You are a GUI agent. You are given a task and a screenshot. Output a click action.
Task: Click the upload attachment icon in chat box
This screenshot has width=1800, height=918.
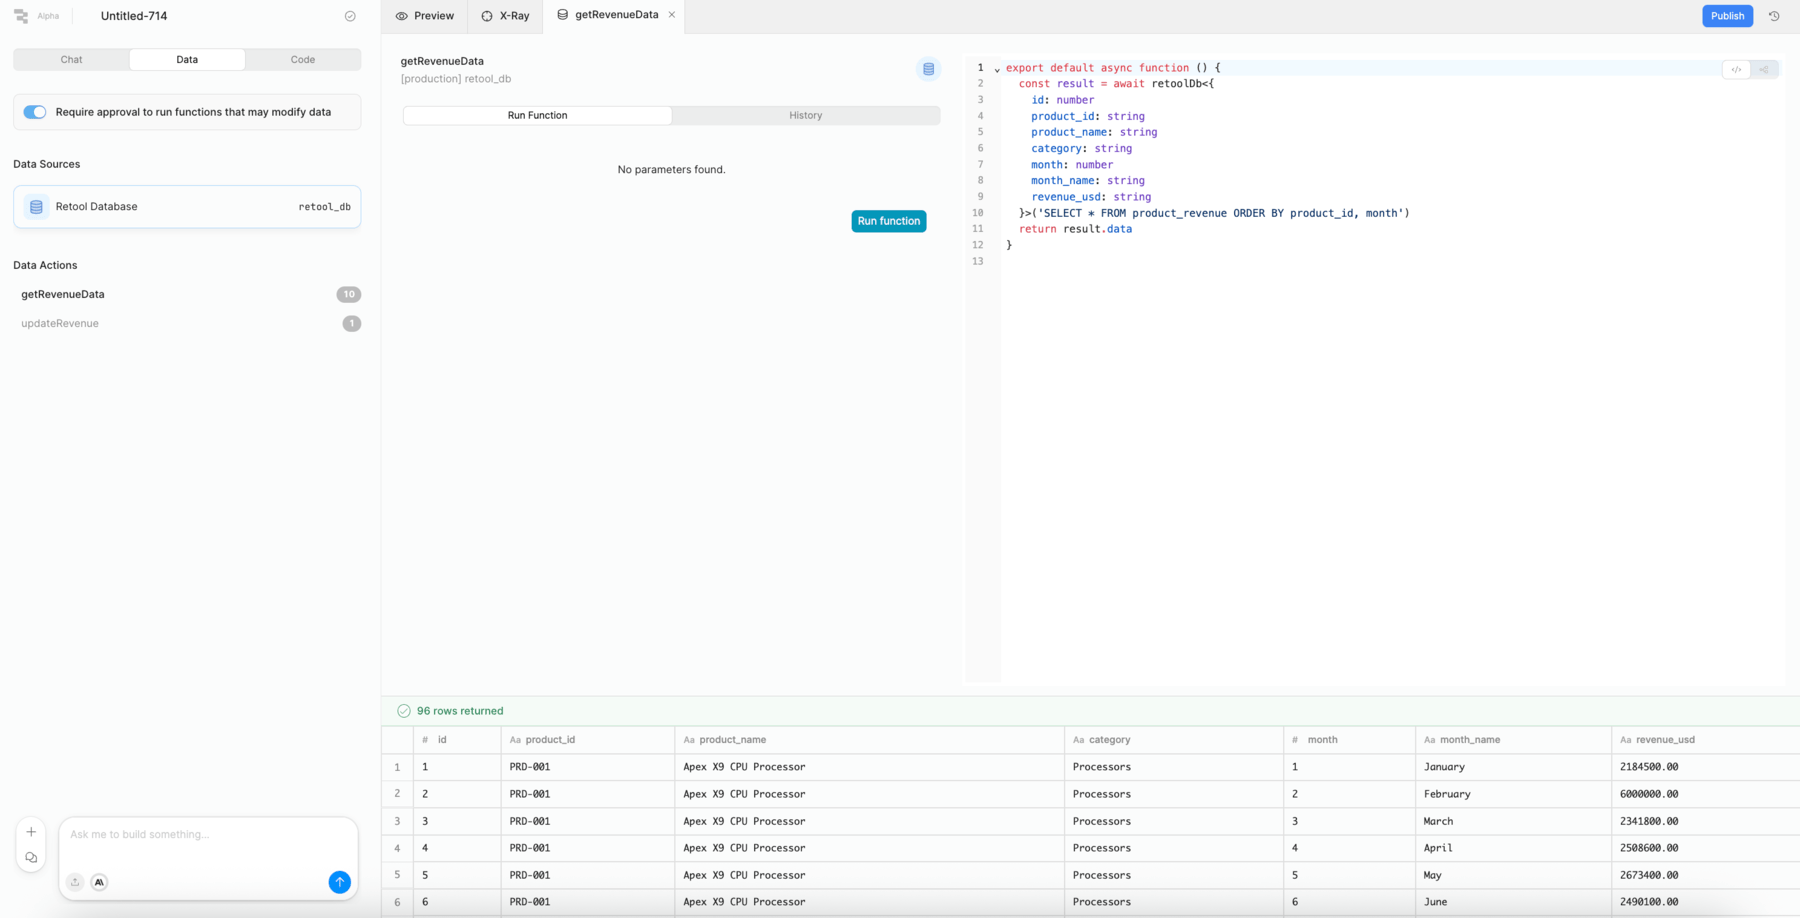pyautogui.click(x=75, y=882)
